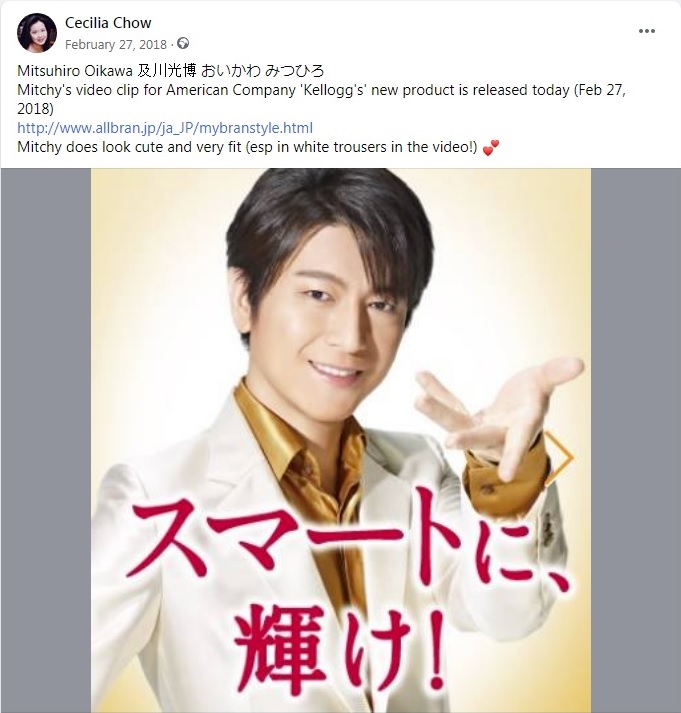Open the February 27, 2018 timestamp
The image size is (681, 713).
(115, 45)
